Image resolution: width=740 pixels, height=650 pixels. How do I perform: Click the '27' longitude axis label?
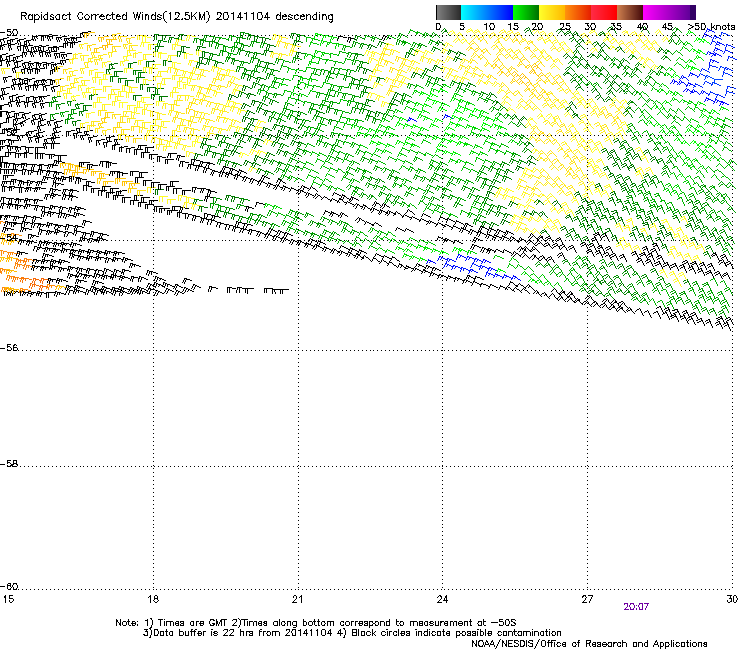587,599
